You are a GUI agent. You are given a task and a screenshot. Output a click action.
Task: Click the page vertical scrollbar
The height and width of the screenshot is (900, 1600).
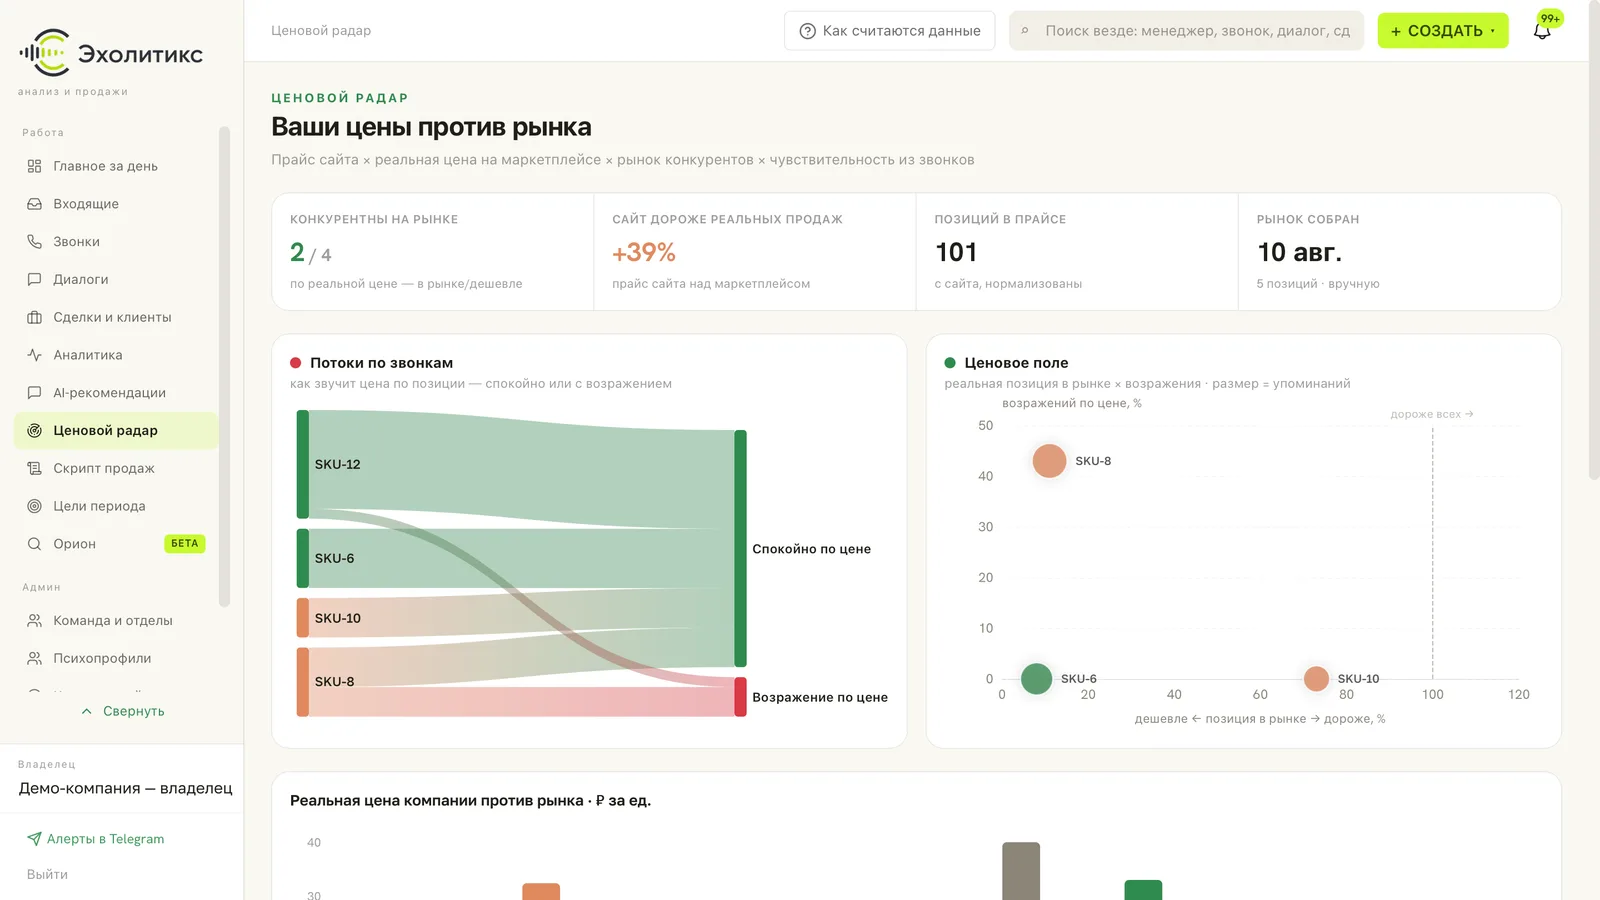(1594, 240)
